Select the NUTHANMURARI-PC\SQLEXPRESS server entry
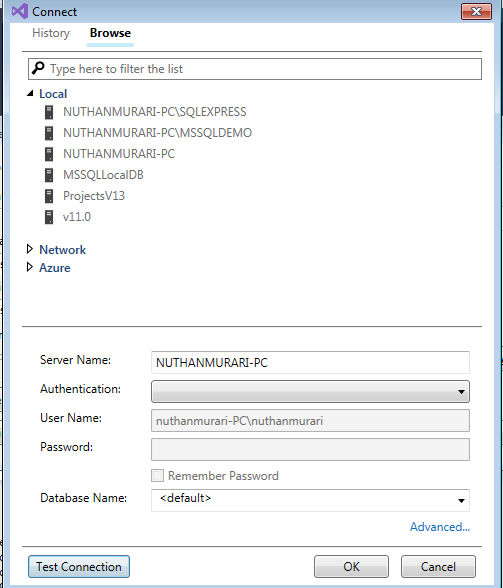The image size is (503, 588). 155,112
